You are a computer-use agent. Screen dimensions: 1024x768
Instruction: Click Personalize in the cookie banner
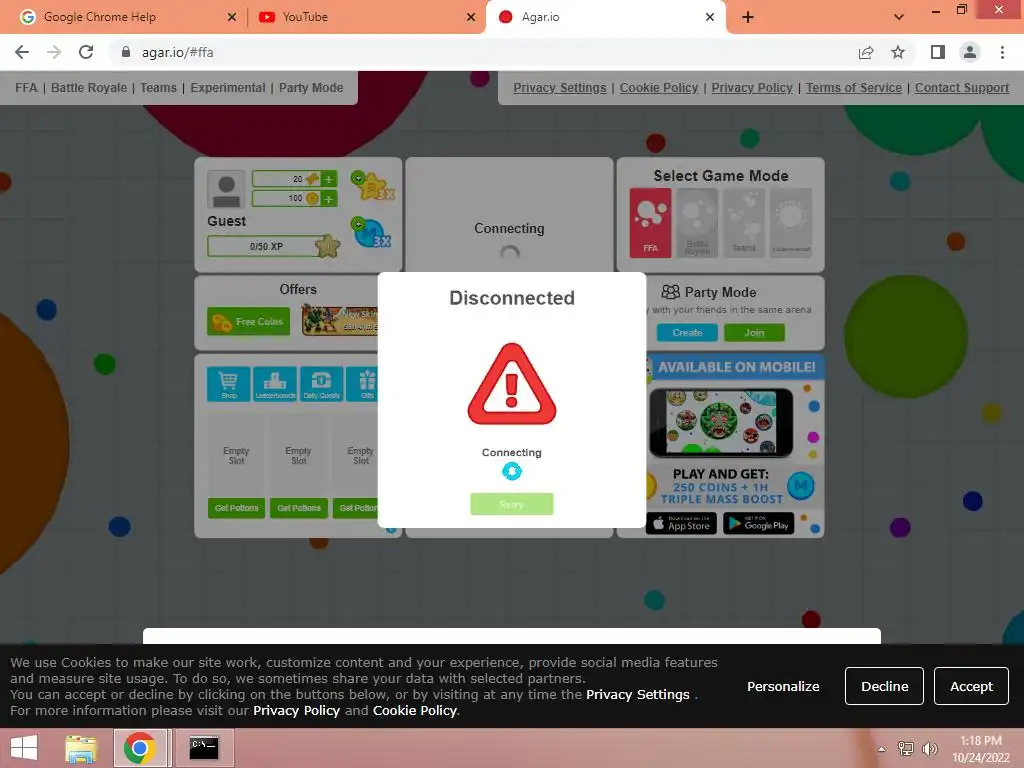tap(783, 686)
